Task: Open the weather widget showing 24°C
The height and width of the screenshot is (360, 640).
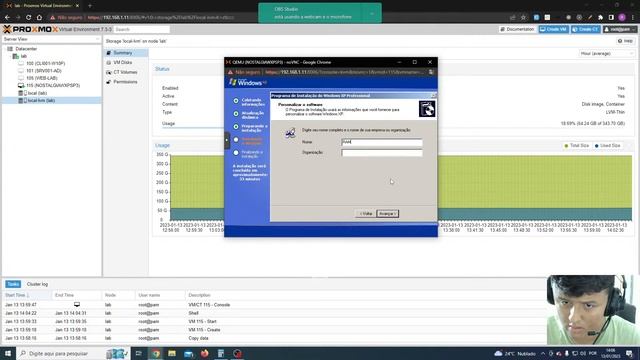Action: click(x=515, y=353)
